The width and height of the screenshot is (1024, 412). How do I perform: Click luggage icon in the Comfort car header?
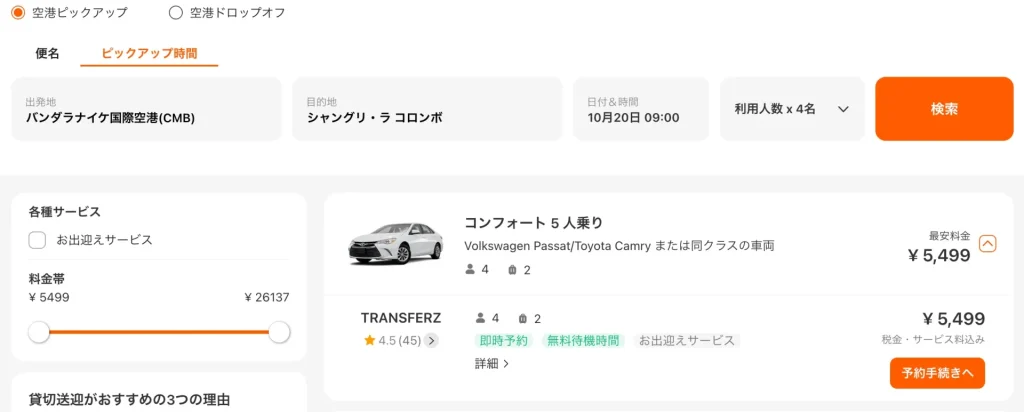[512, 270]
